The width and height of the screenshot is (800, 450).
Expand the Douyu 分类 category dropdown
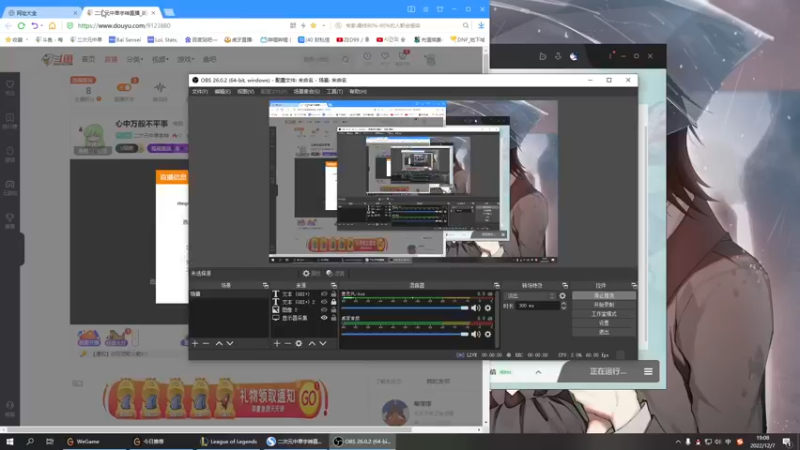pos(135,60)
